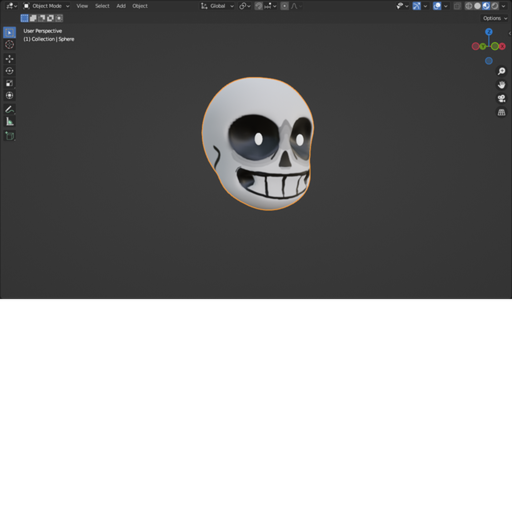Activate the Move tool
512x512 pixels.
tap(9, 59)
